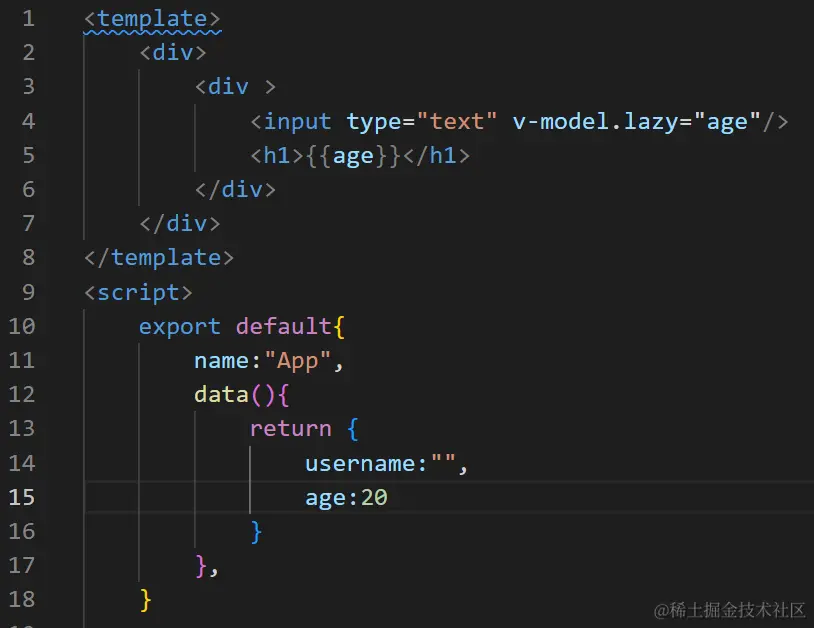This screenshot has height=628, width=814.
Task: Click the "age" string on line 4
Action: (x=727, y=122)
